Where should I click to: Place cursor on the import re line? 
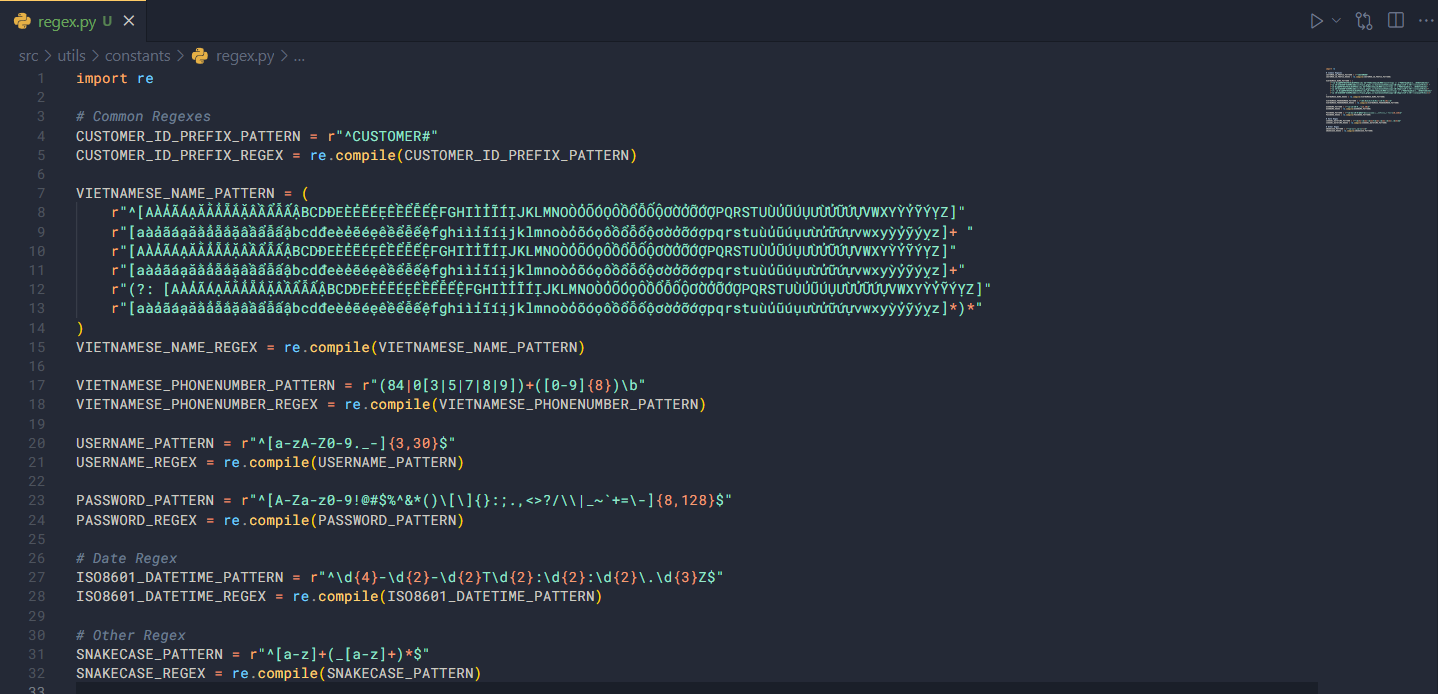click(114, 78)
